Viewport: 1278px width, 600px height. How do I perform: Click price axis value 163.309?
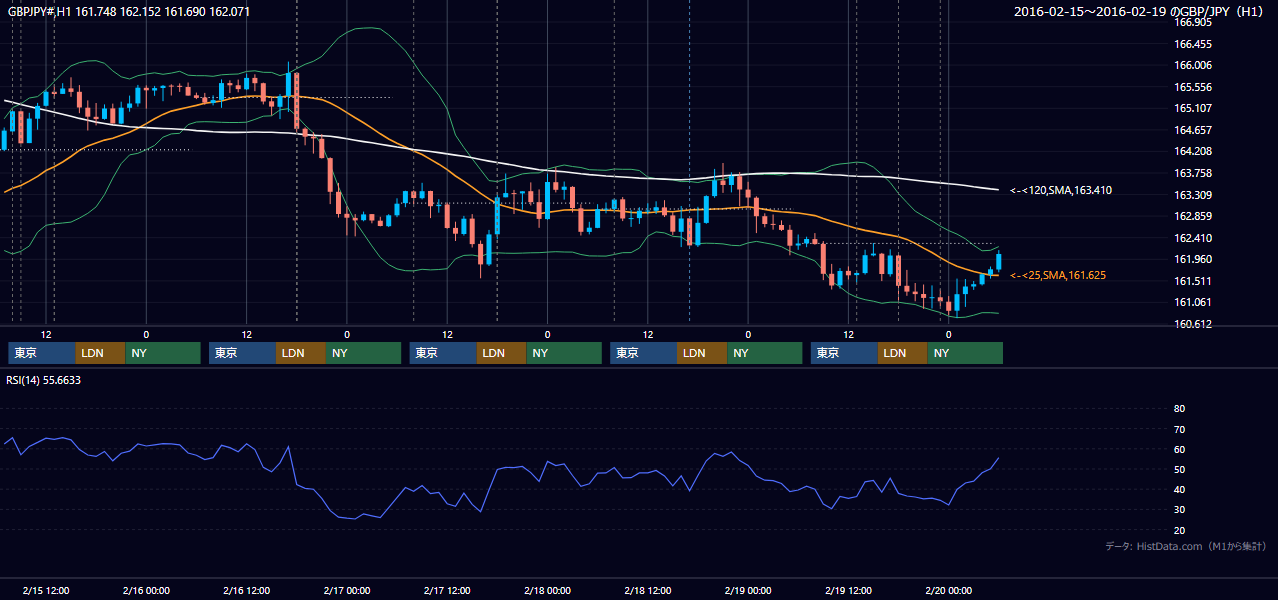tap(1193, 195)
